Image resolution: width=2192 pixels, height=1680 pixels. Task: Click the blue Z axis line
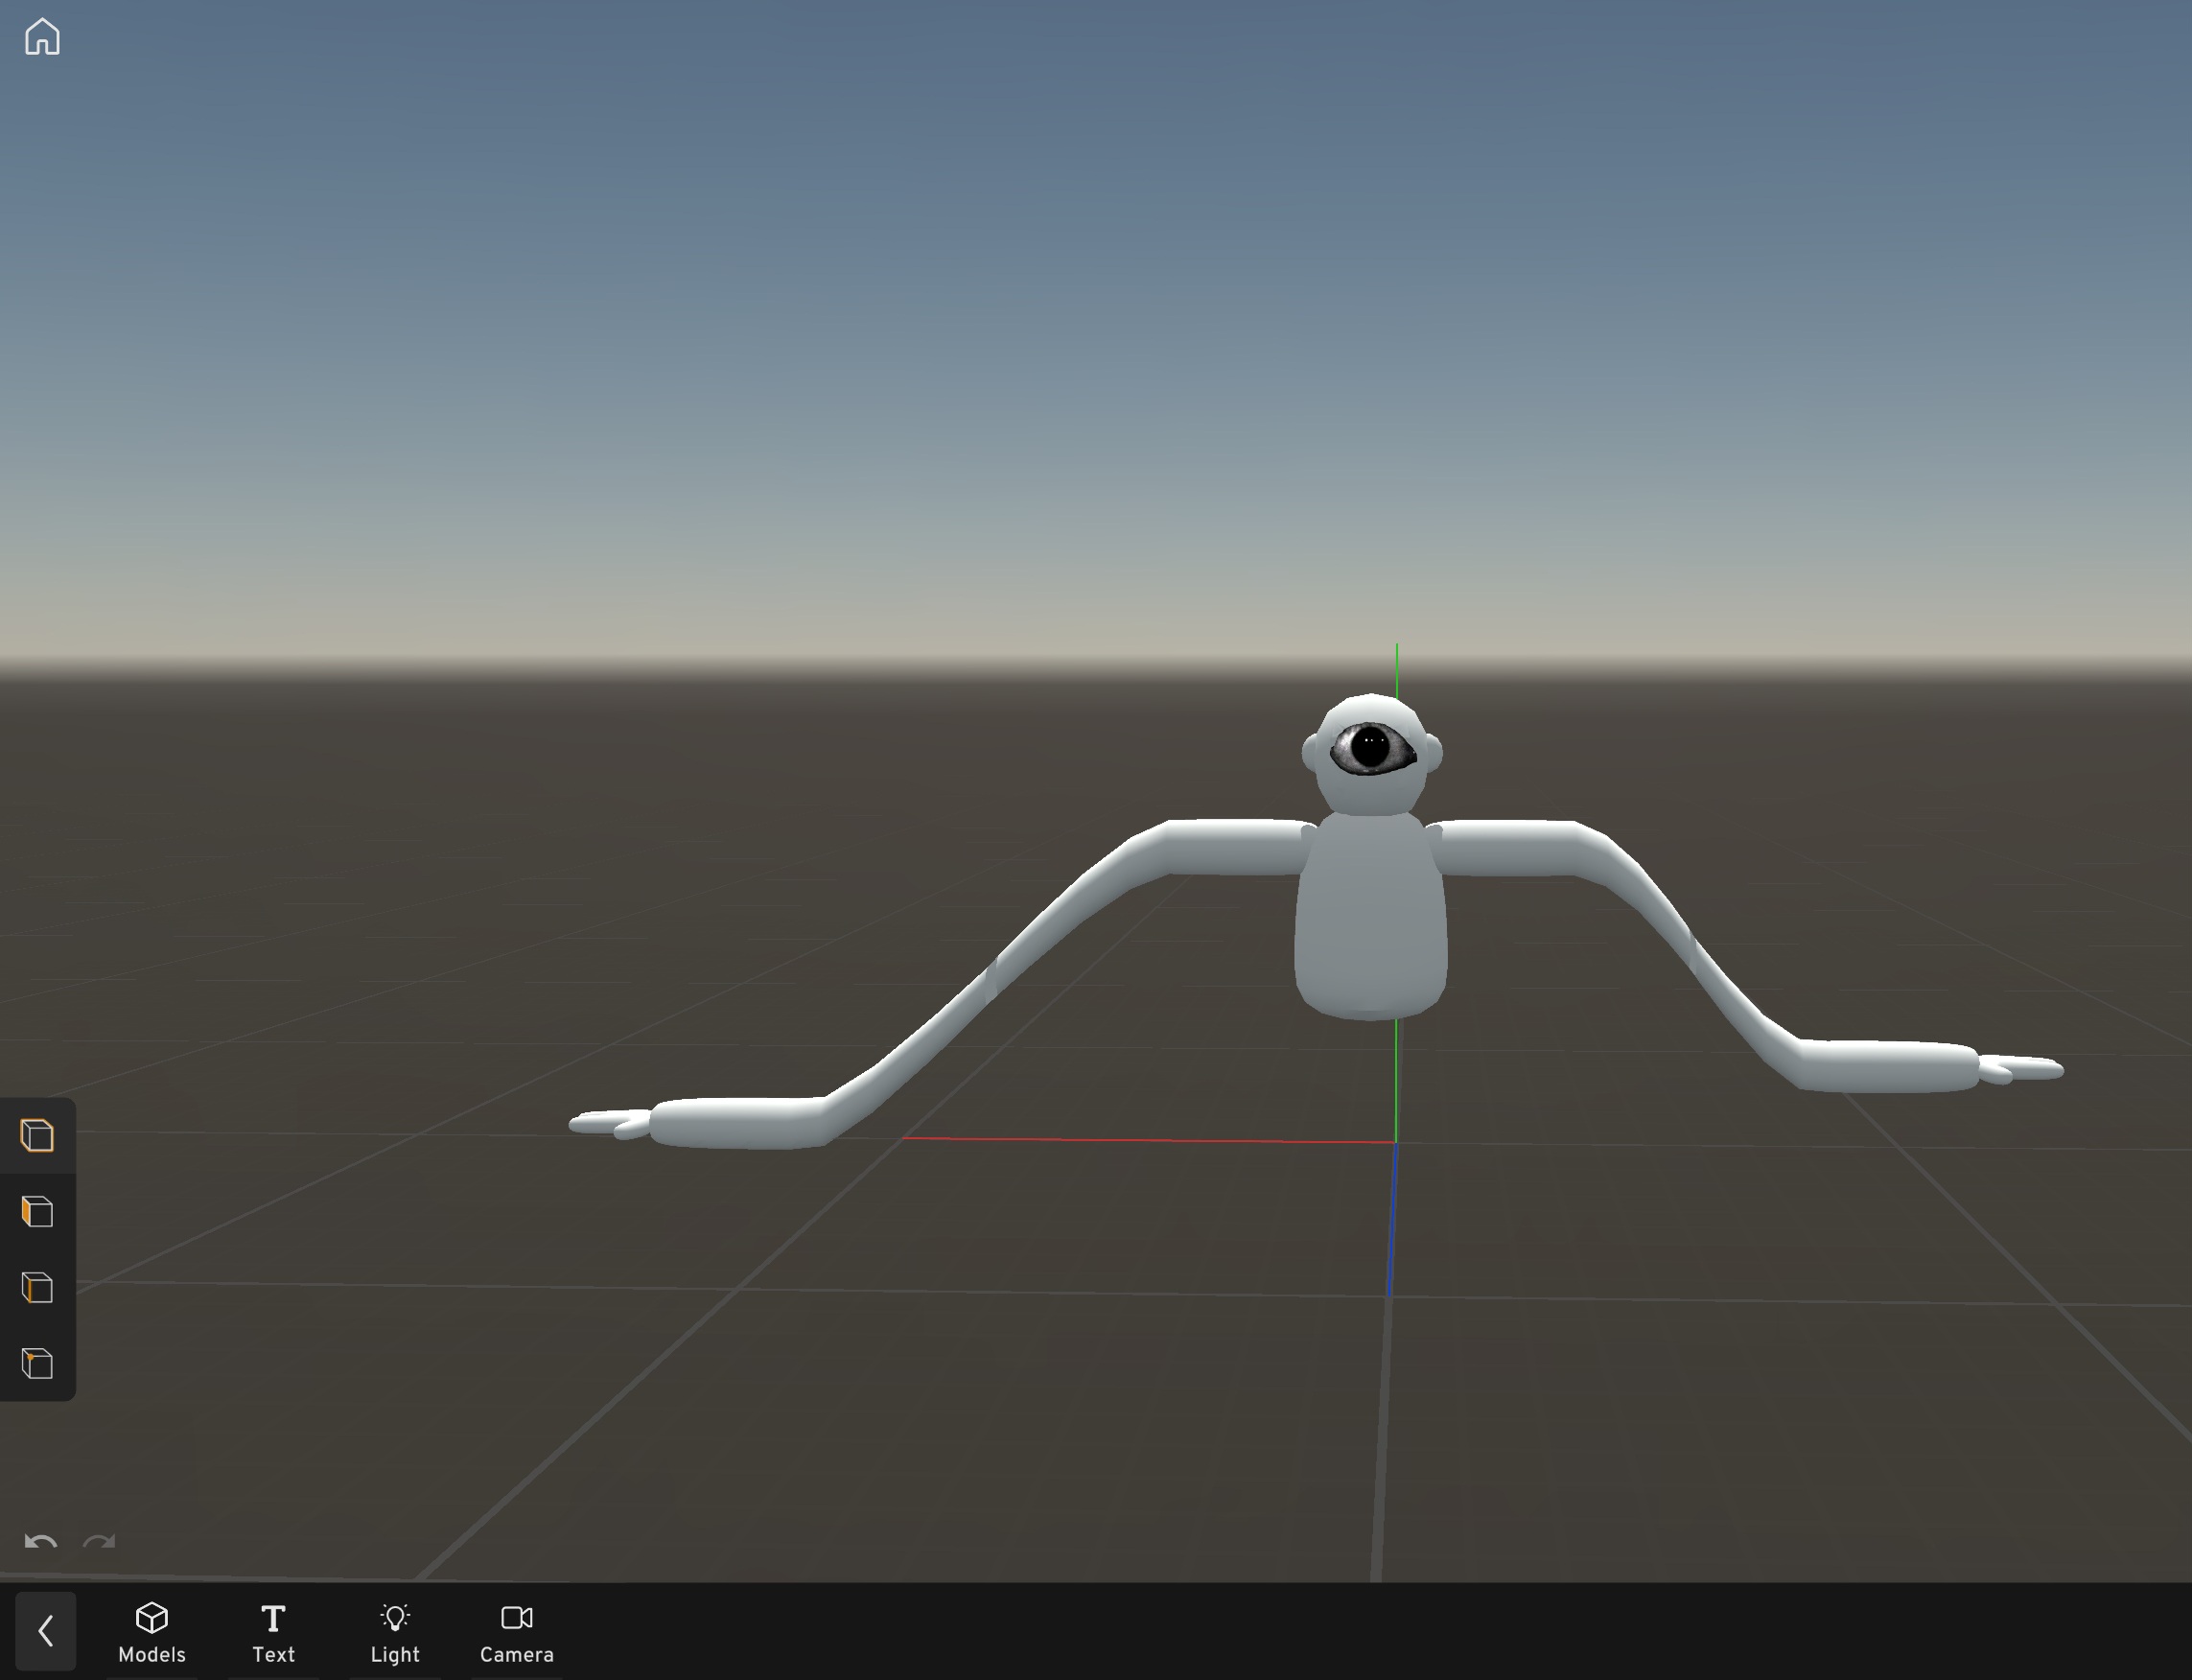[1392, 1220]
